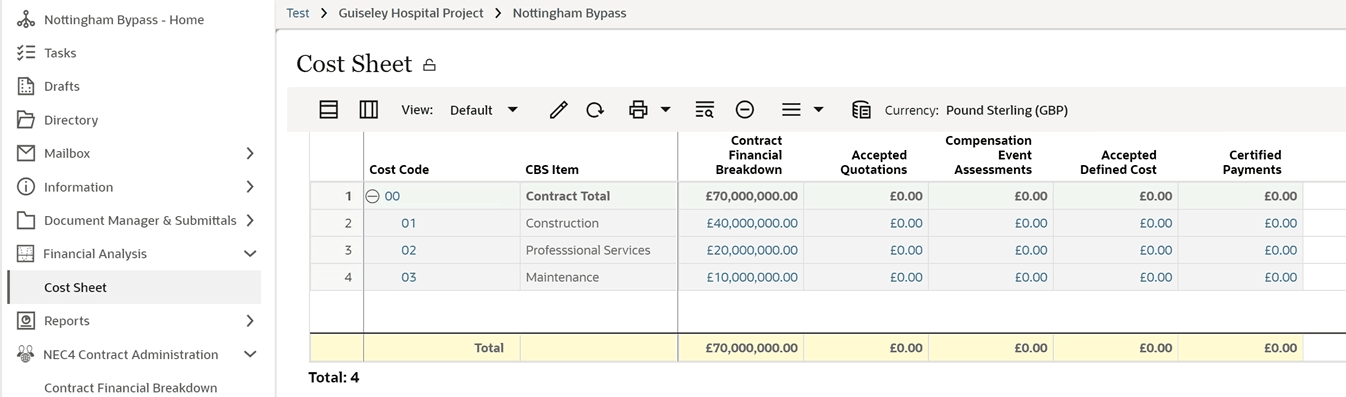The image size is (1346, 397).
Task: Collapse cost code 00 row
Action: pyautogui.click(x=372, y=197)
